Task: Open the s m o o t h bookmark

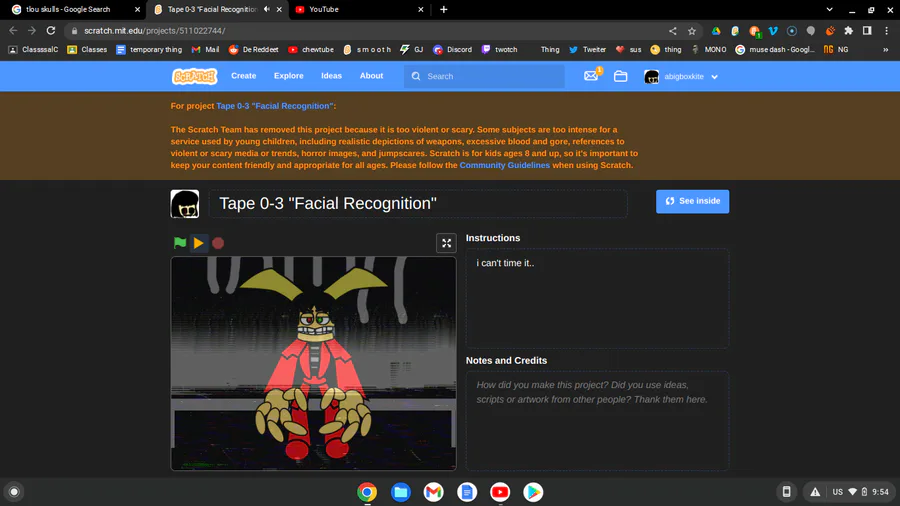Action: tap(367, 50)
